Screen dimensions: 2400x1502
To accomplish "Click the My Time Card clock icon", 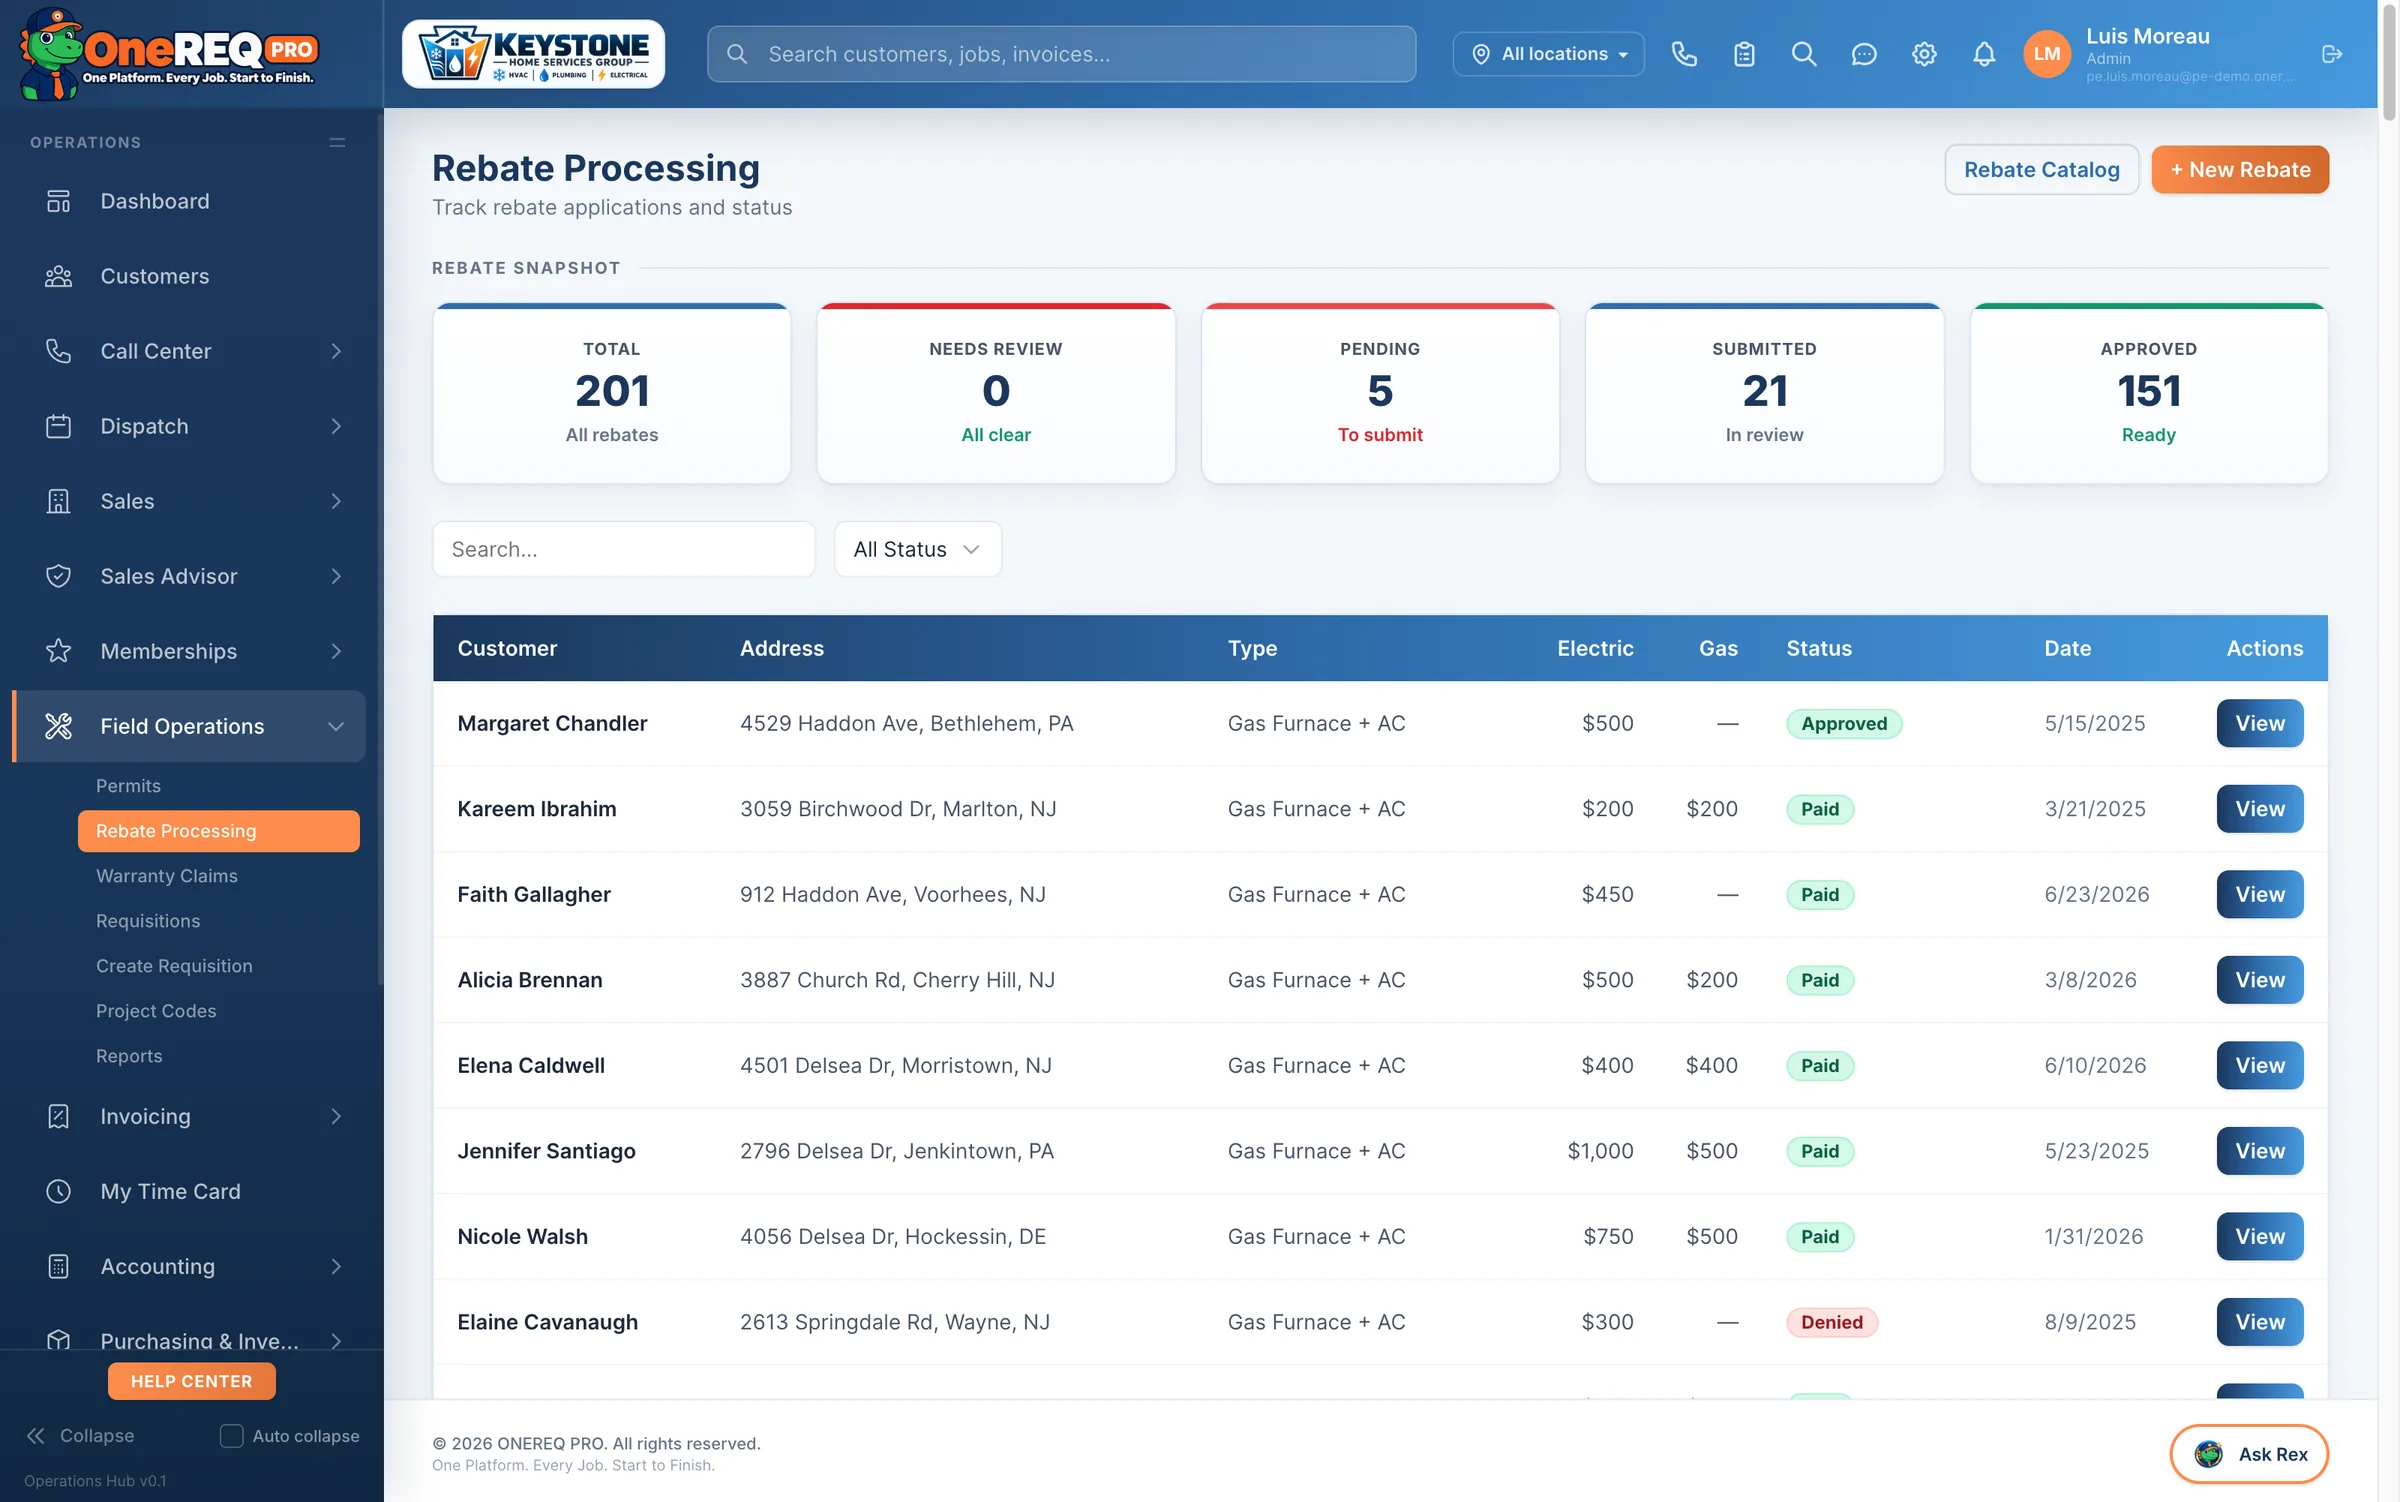I will tap(59, 1191).
